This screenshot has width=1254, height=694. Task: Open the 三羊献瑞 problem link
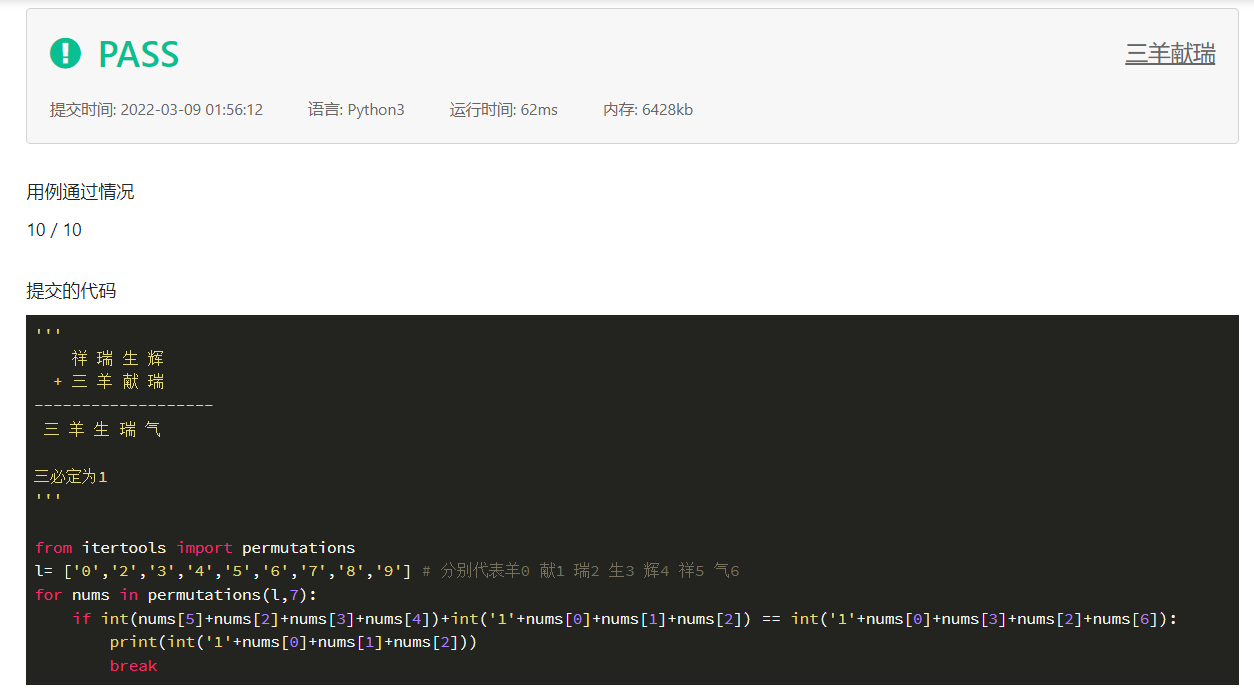click(x=1170, y=54)
